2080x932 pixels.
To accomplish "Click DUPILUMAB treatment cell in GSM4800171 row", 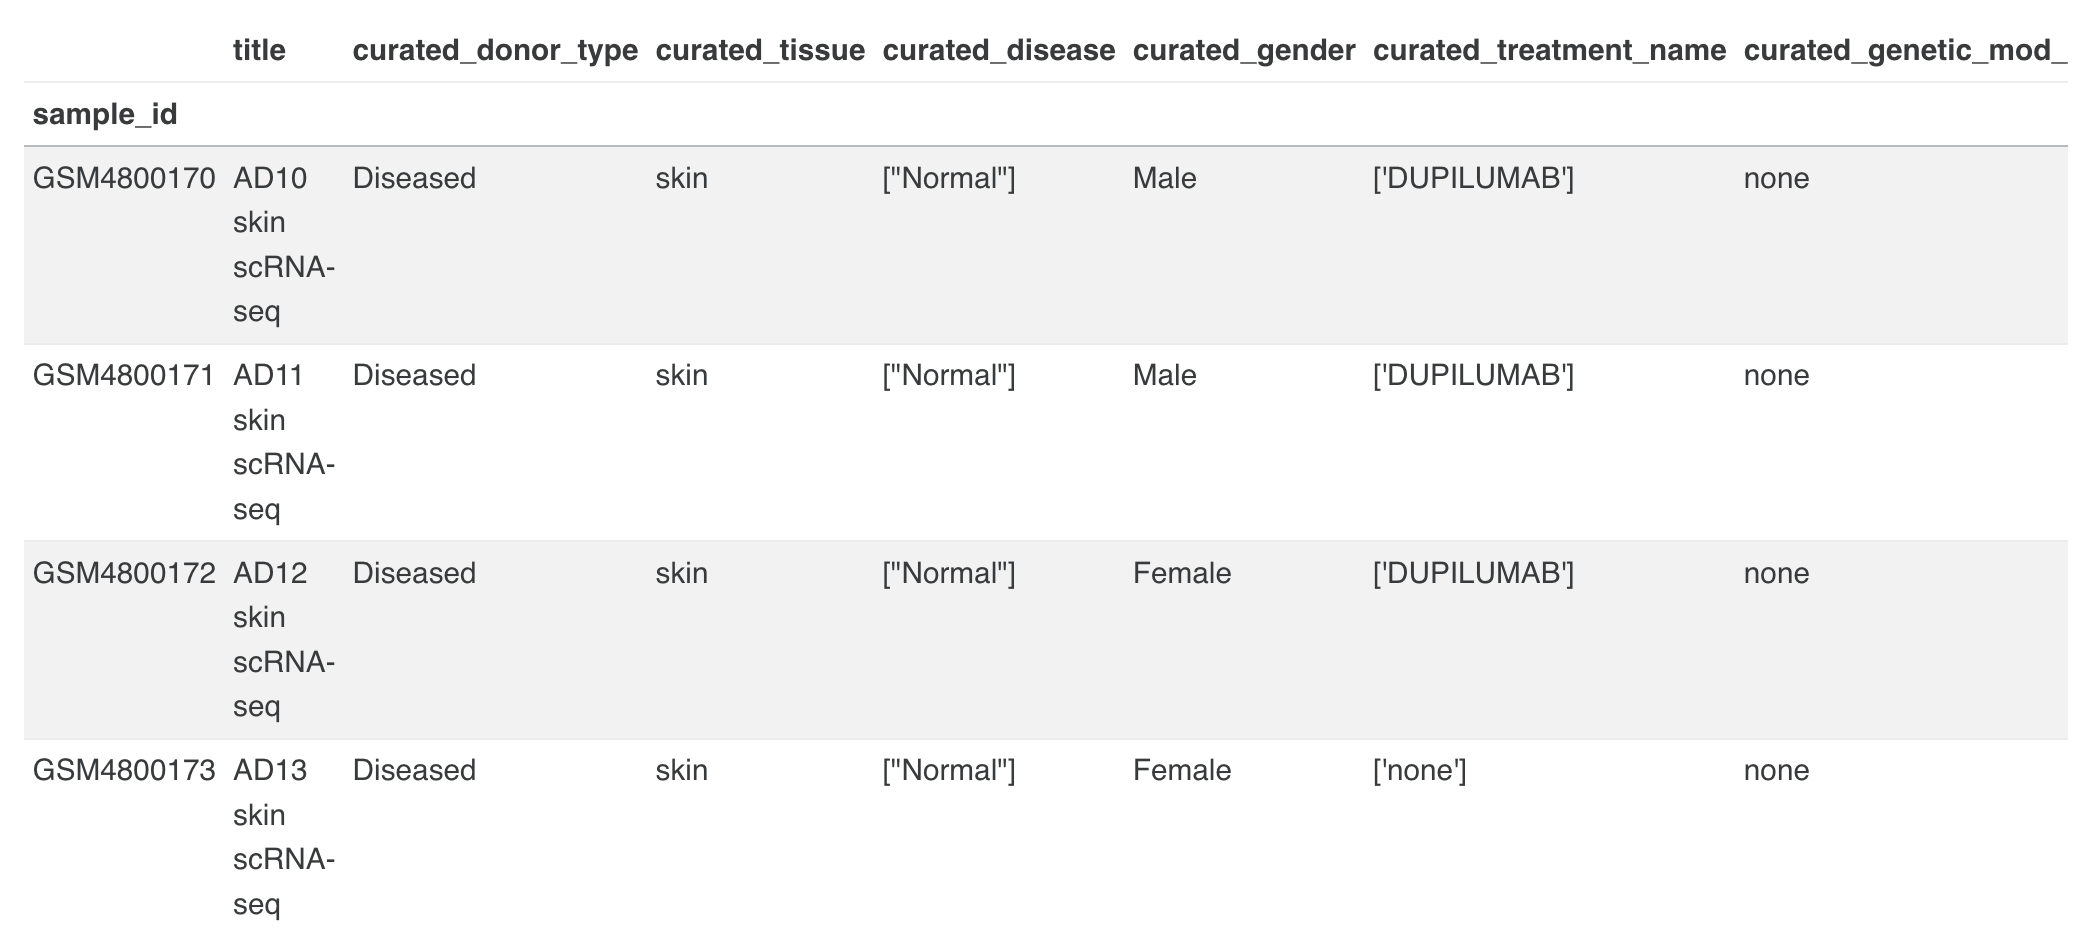I will point(1473,375).
